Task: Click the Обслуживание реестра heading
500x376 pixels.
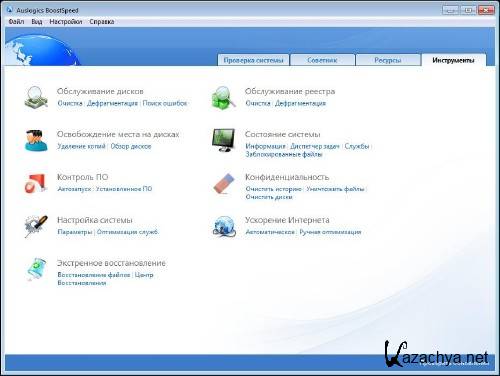Action: 290,91
